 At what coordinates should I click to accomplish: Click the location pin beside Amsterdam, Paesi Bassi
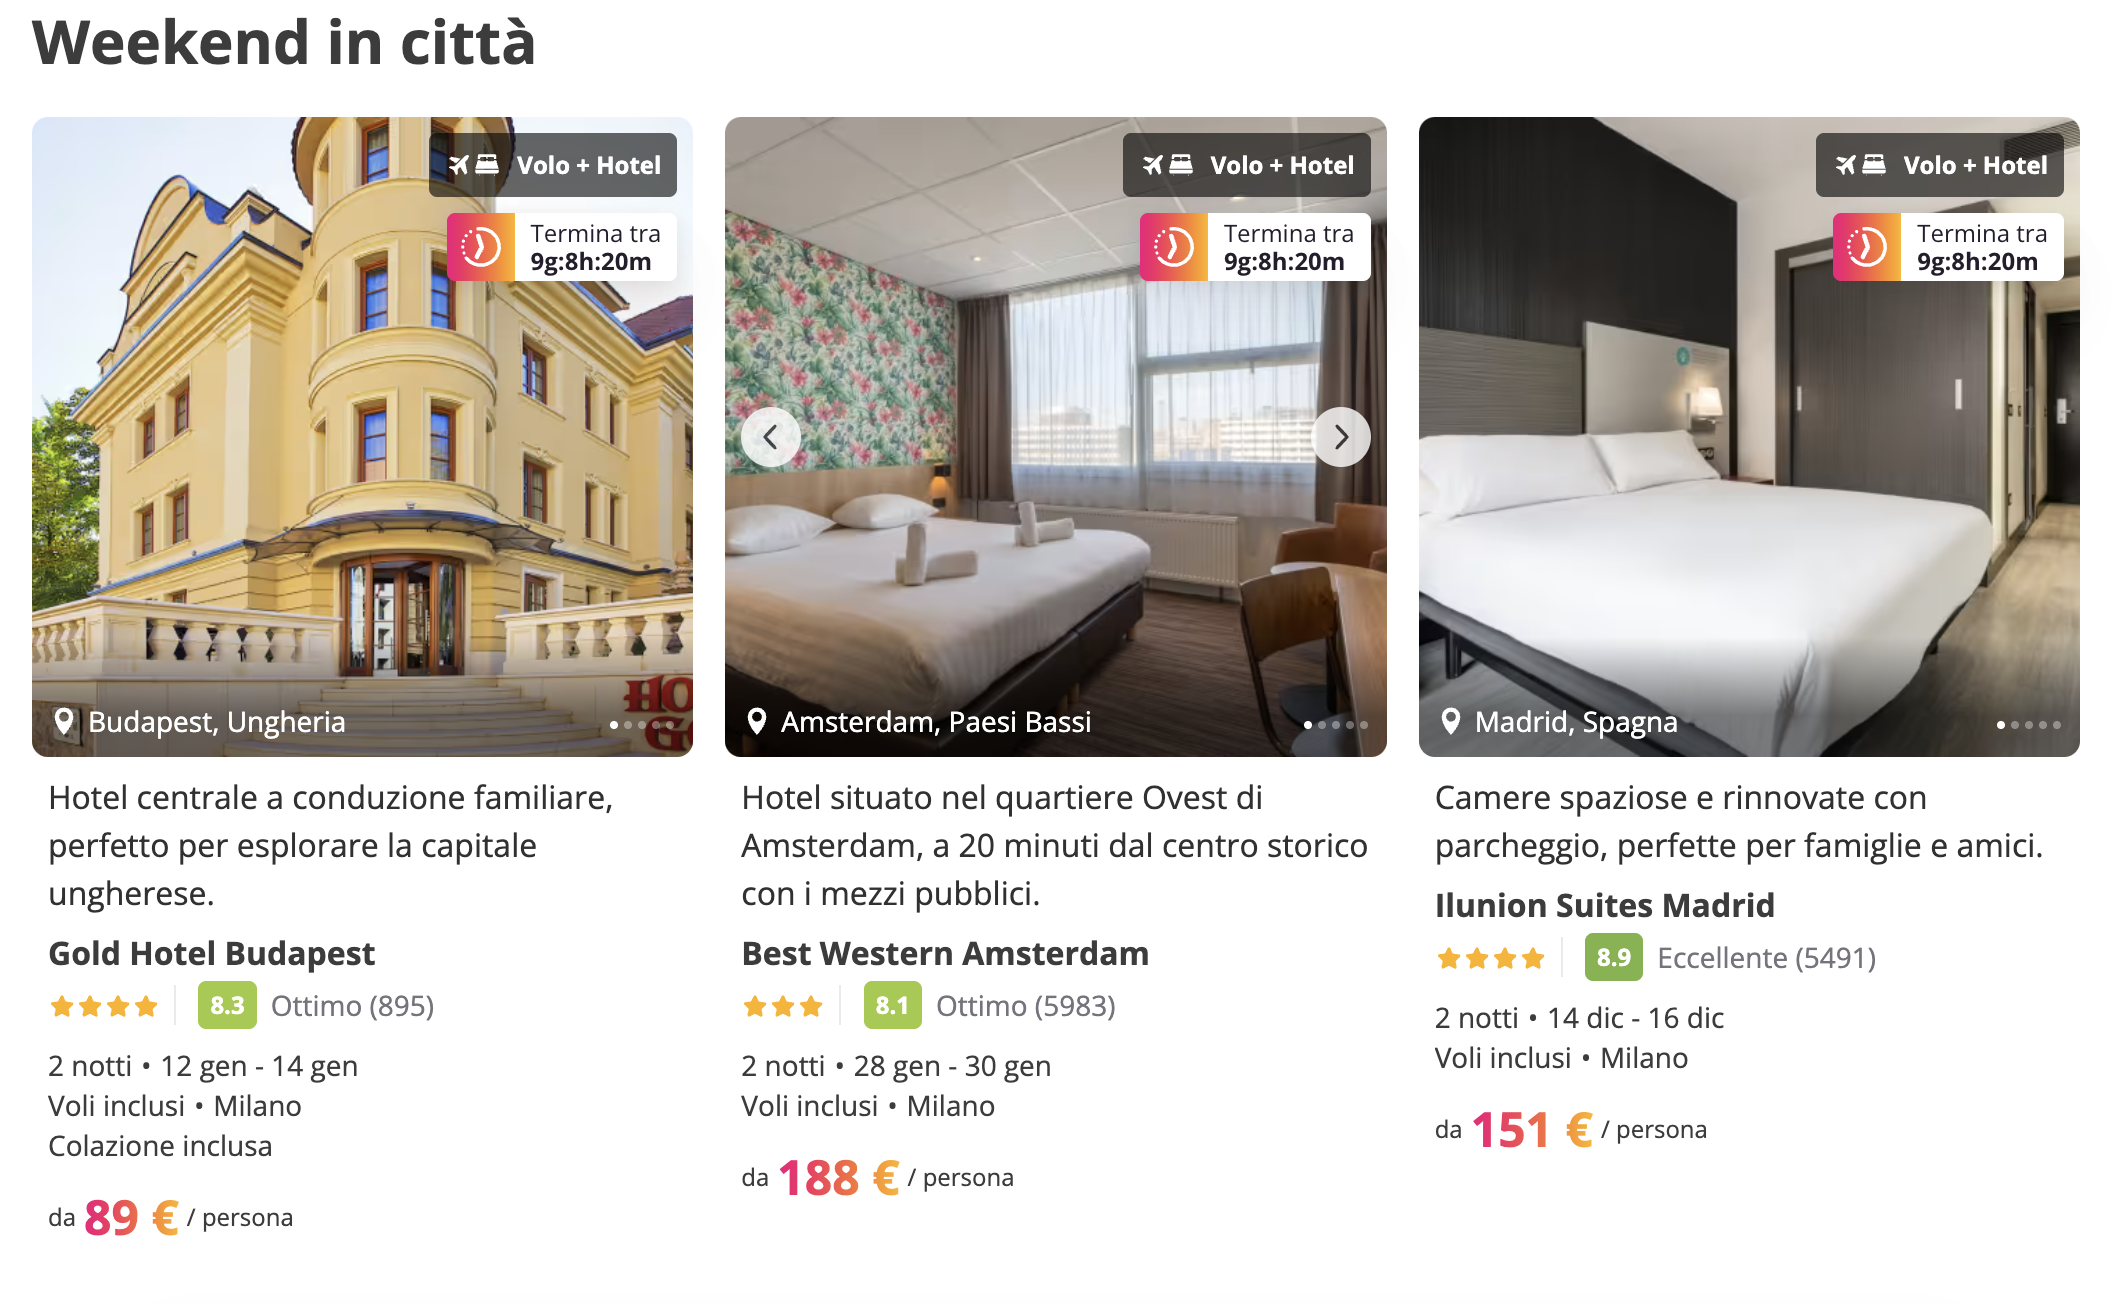(x=757, y=721)
